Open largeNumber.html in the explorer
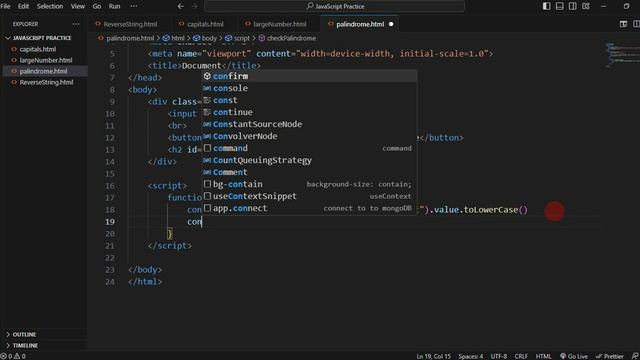Screen dimensions: 640x360 (x=46, y=60)
